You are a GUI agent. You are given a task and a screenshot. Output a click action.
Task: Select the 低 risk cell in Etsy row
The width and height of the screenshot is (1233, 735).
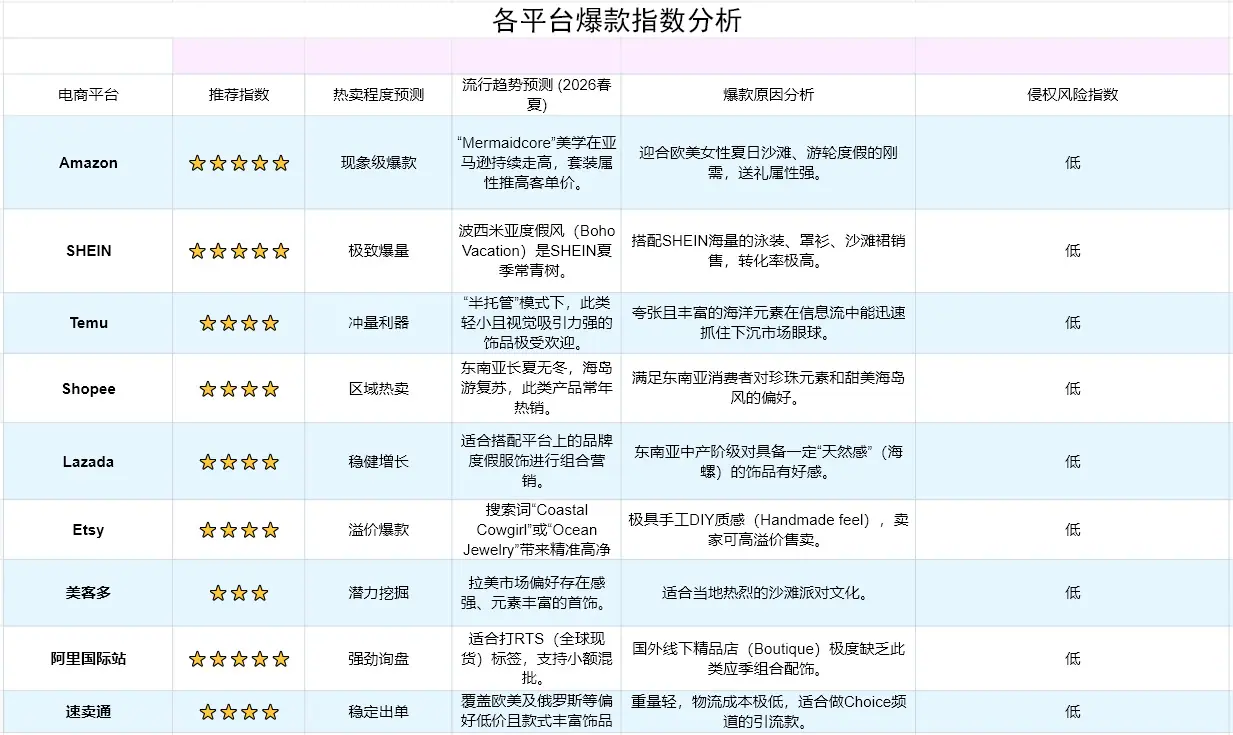click(1073, 530)
